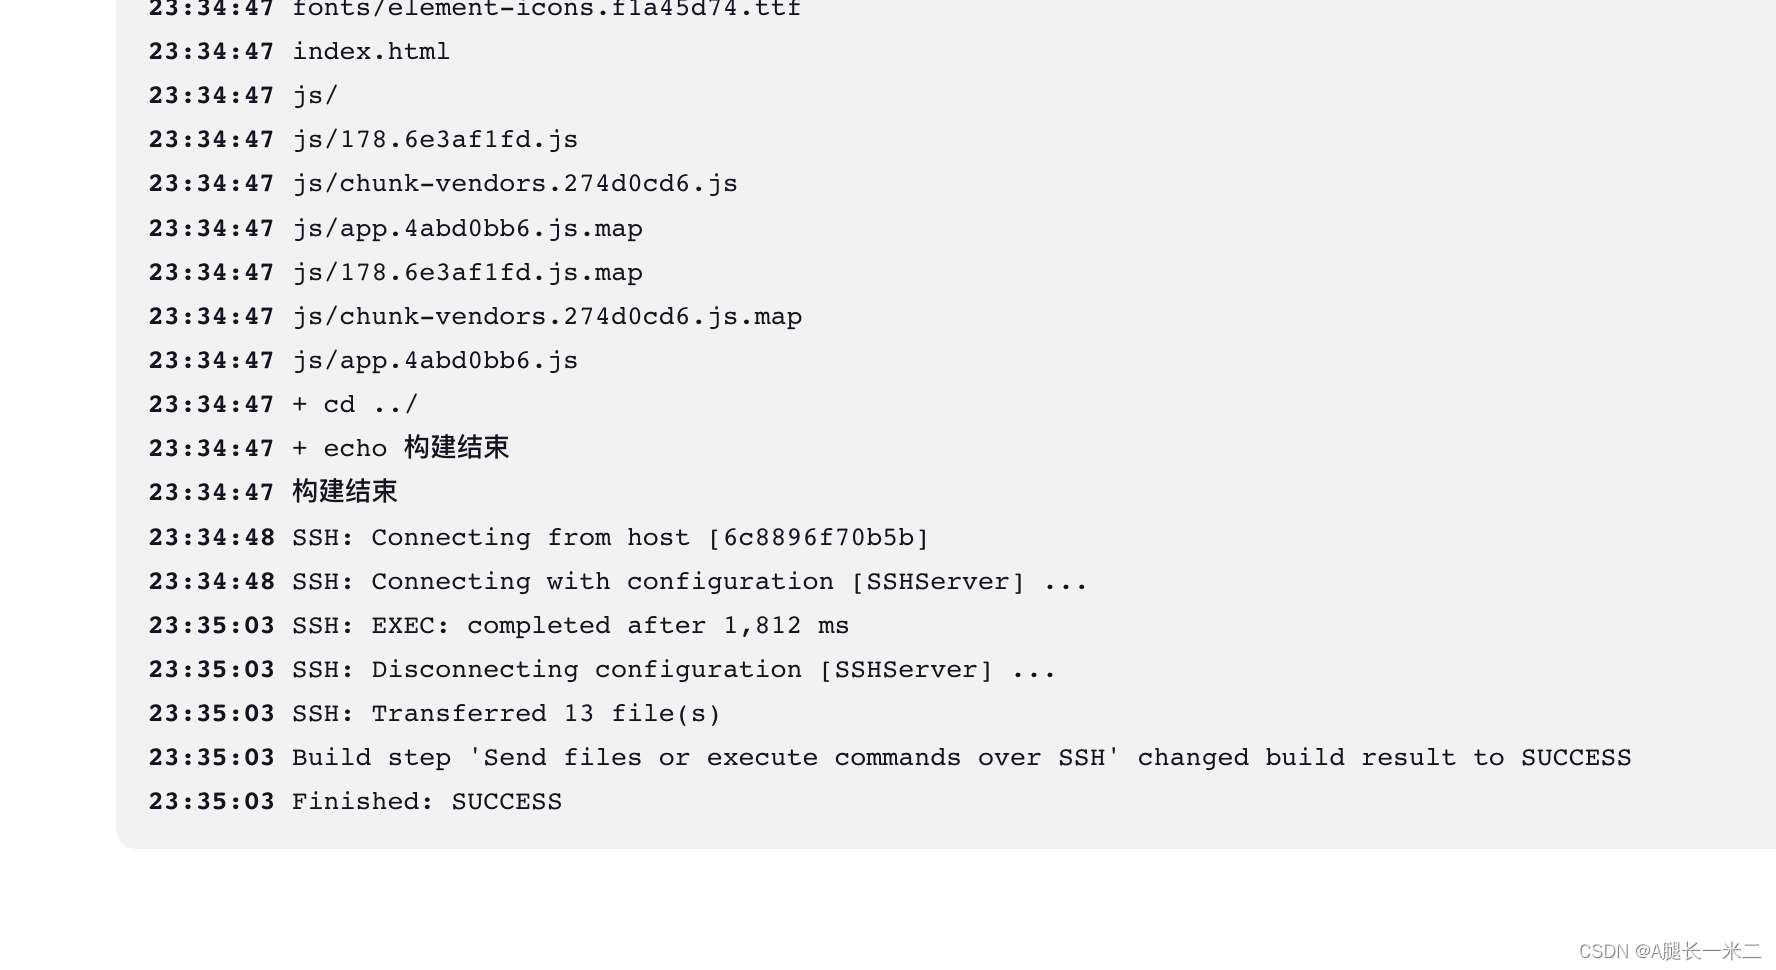
Task: Click the '+ cd ../' command line
Action: tap(283, 404)
